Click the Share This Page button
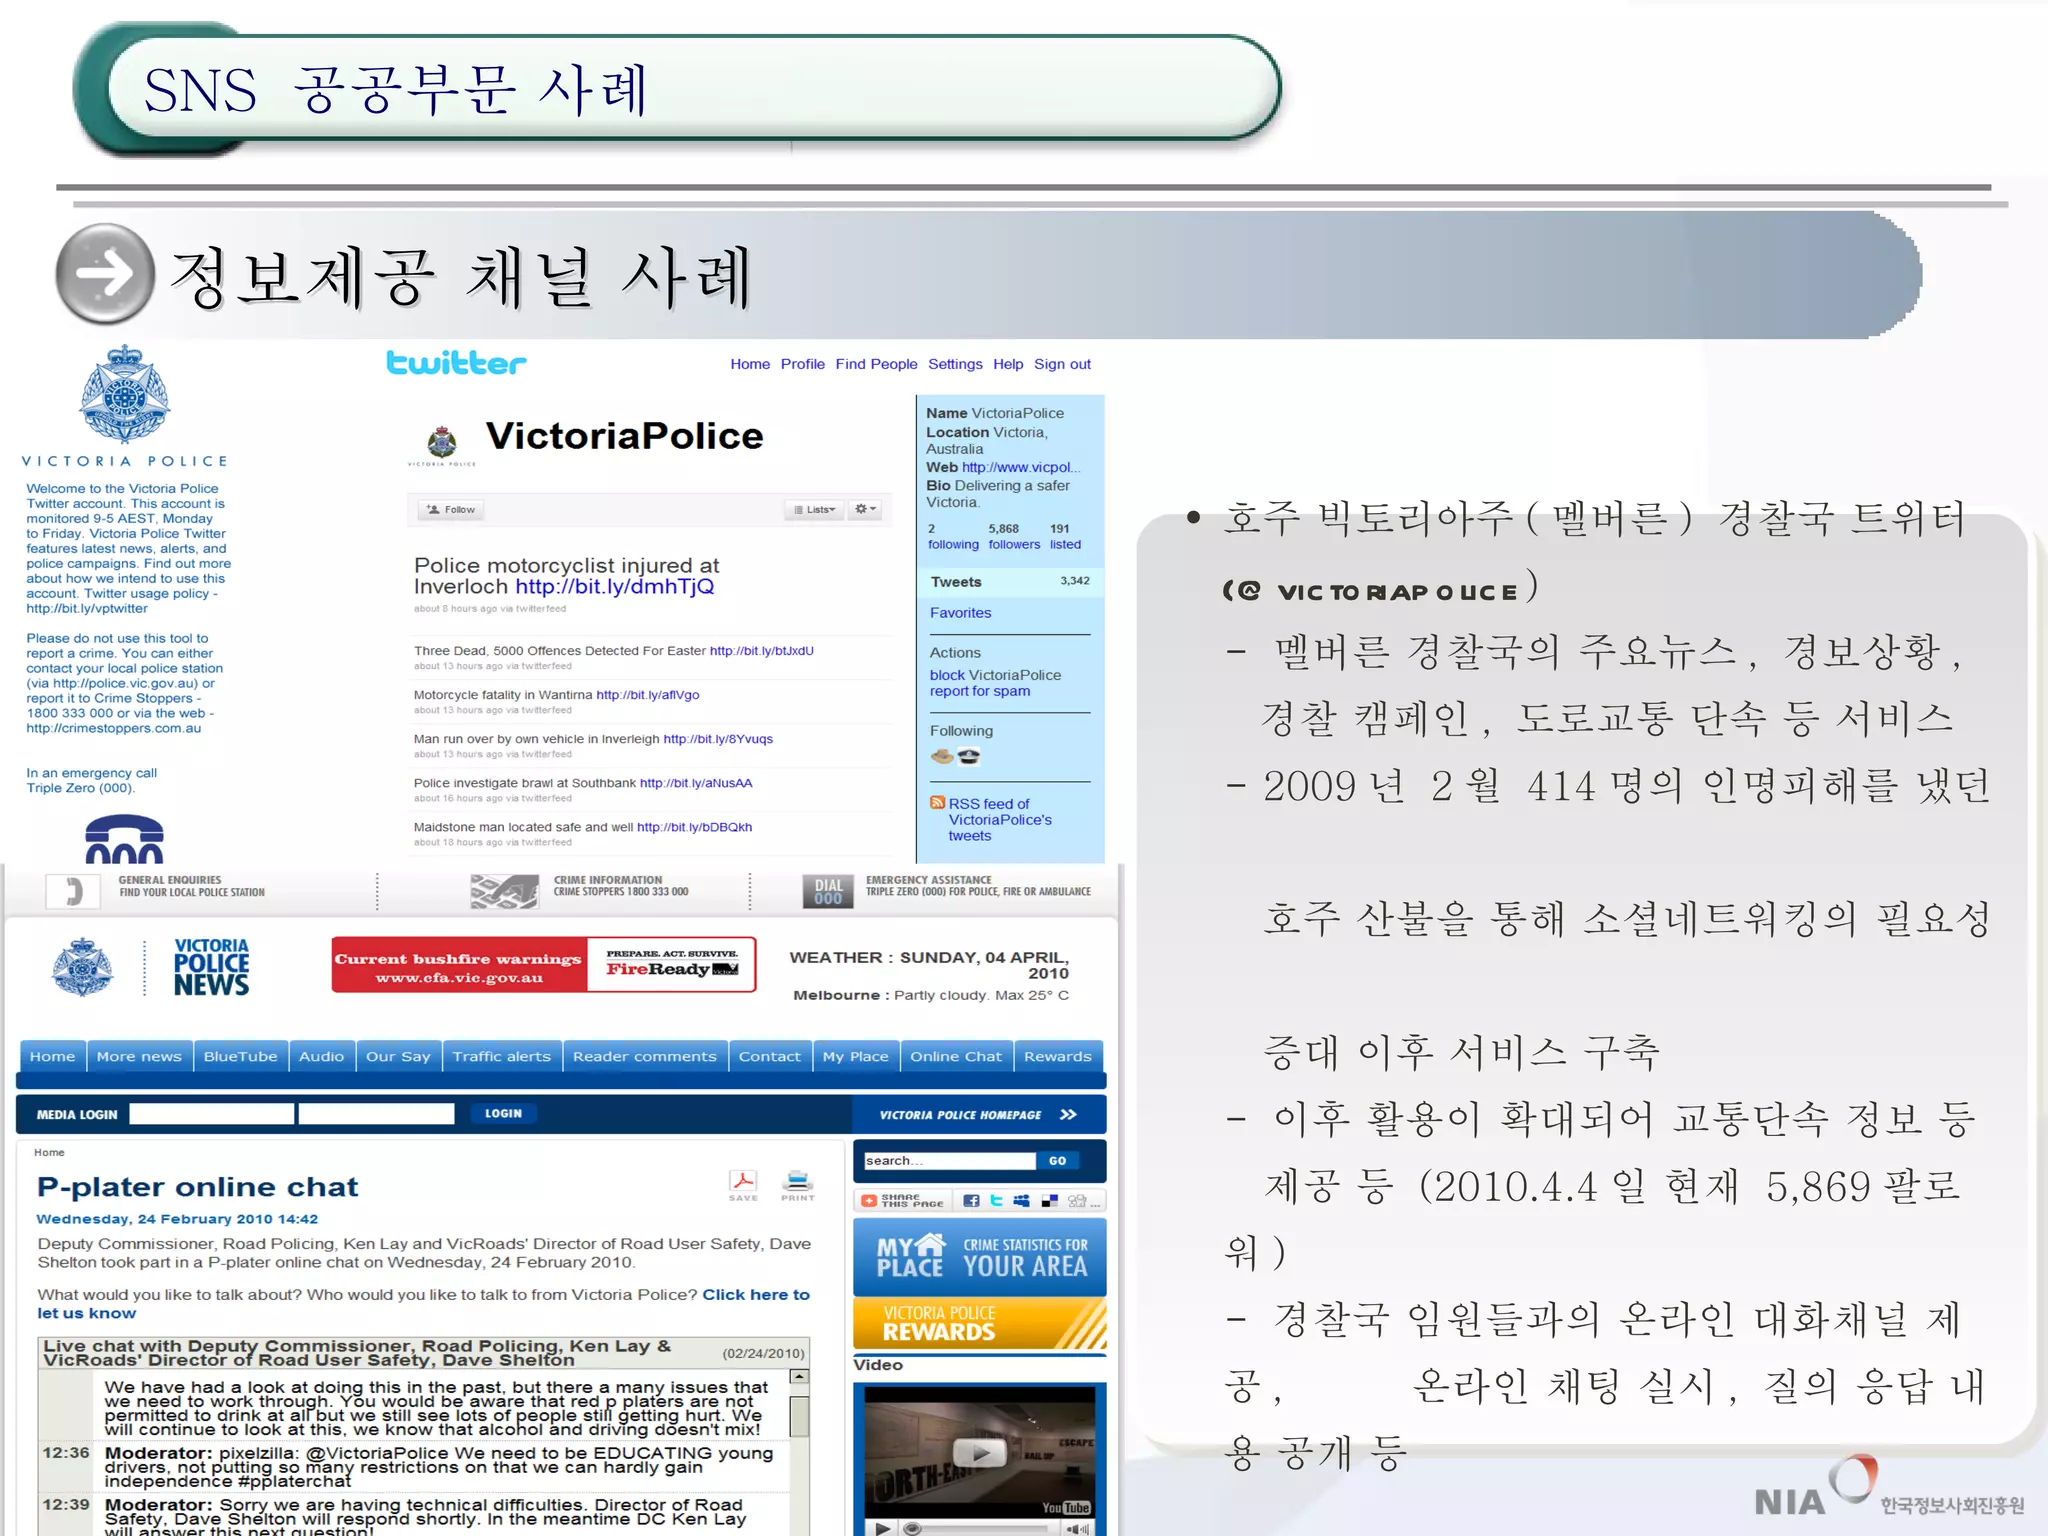This screenshot has height=1536, width=2048. (x=903, y=1201)
